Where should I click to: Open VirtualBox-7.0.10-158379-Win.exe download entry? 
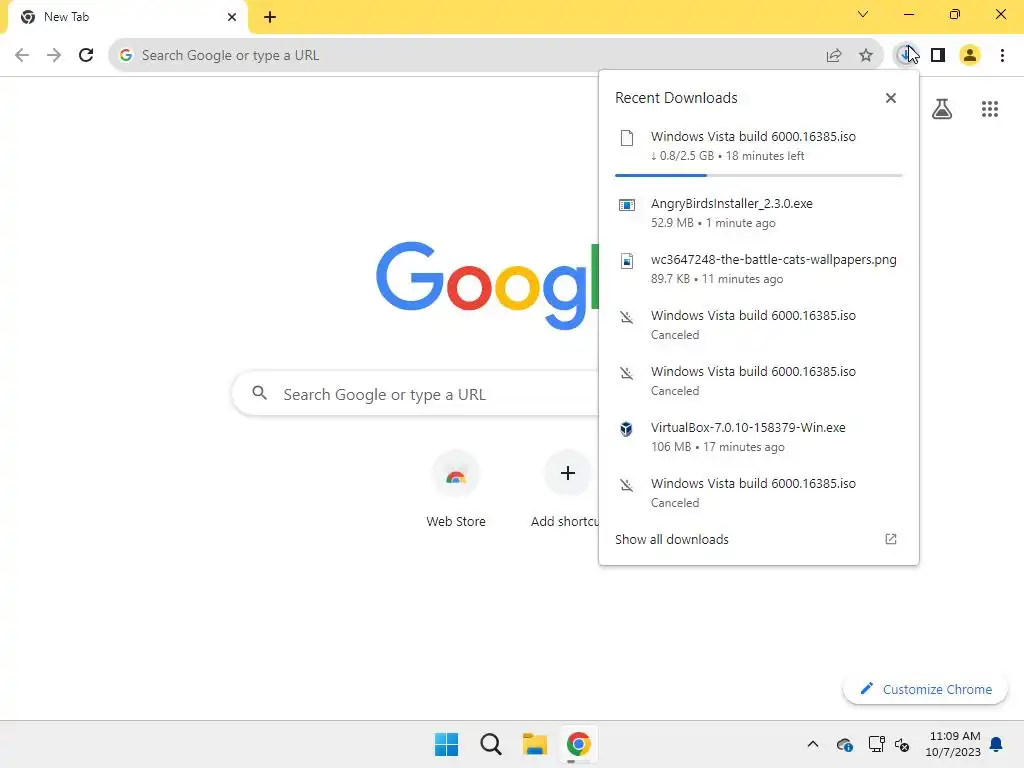coord(759,437)
